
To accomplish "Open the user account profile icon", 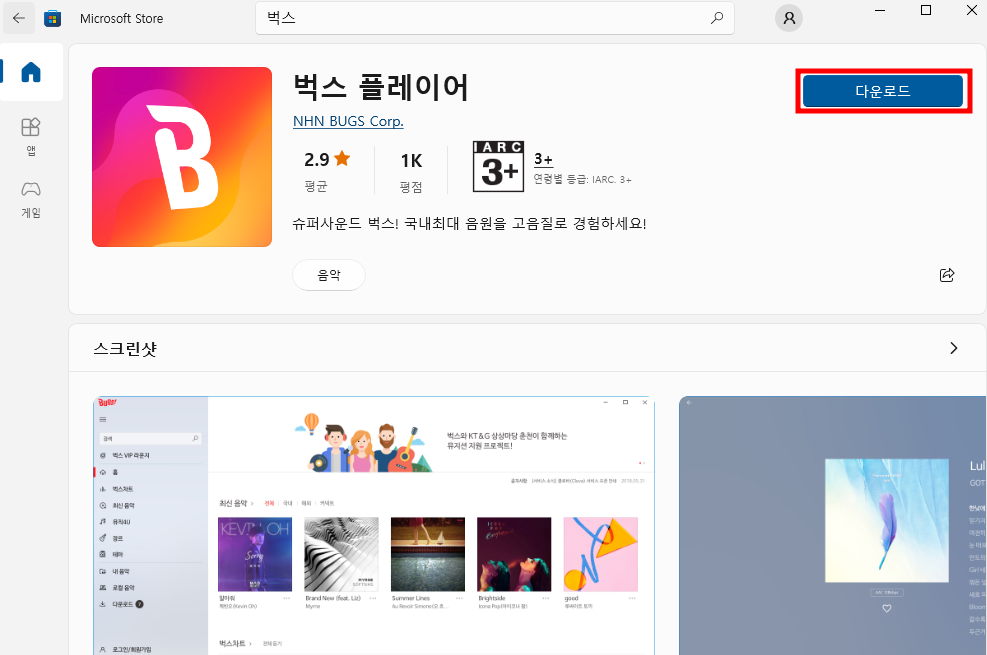I will (x=789, y=18).
